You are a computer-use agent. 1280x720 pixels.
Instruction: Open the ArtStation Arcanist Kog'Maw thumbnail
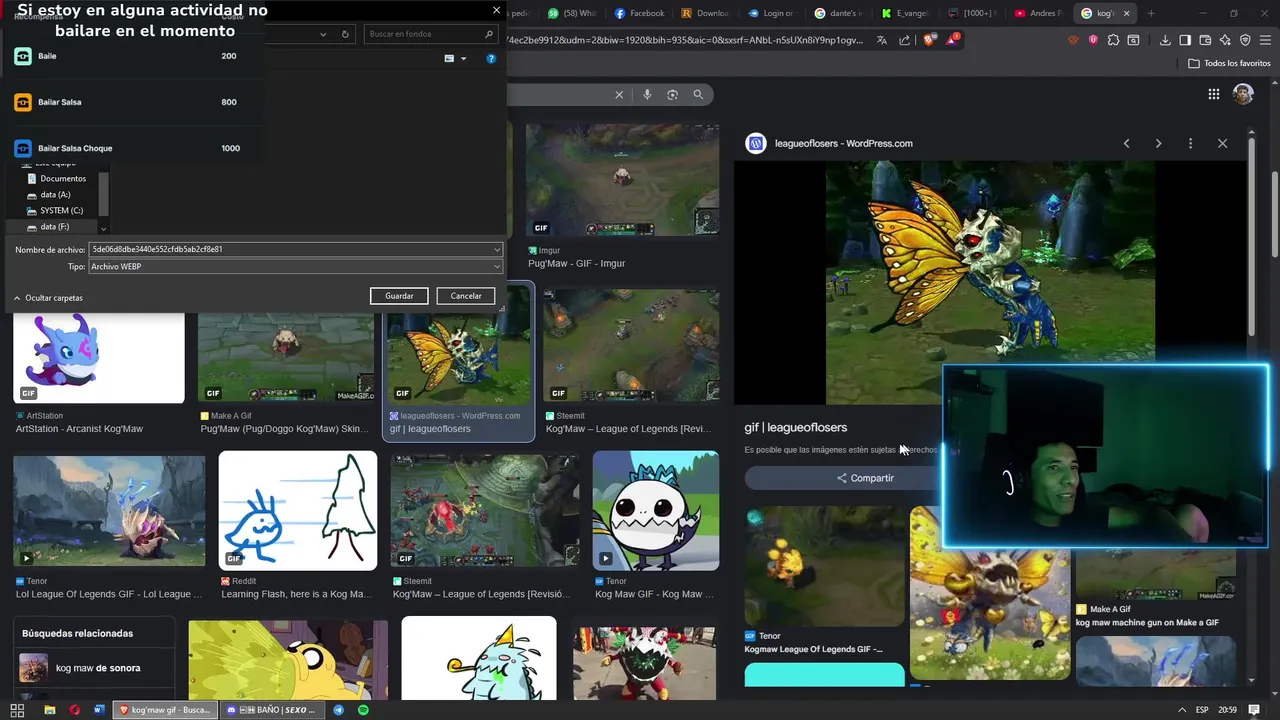pyautogui.click(x=98, y=358)
